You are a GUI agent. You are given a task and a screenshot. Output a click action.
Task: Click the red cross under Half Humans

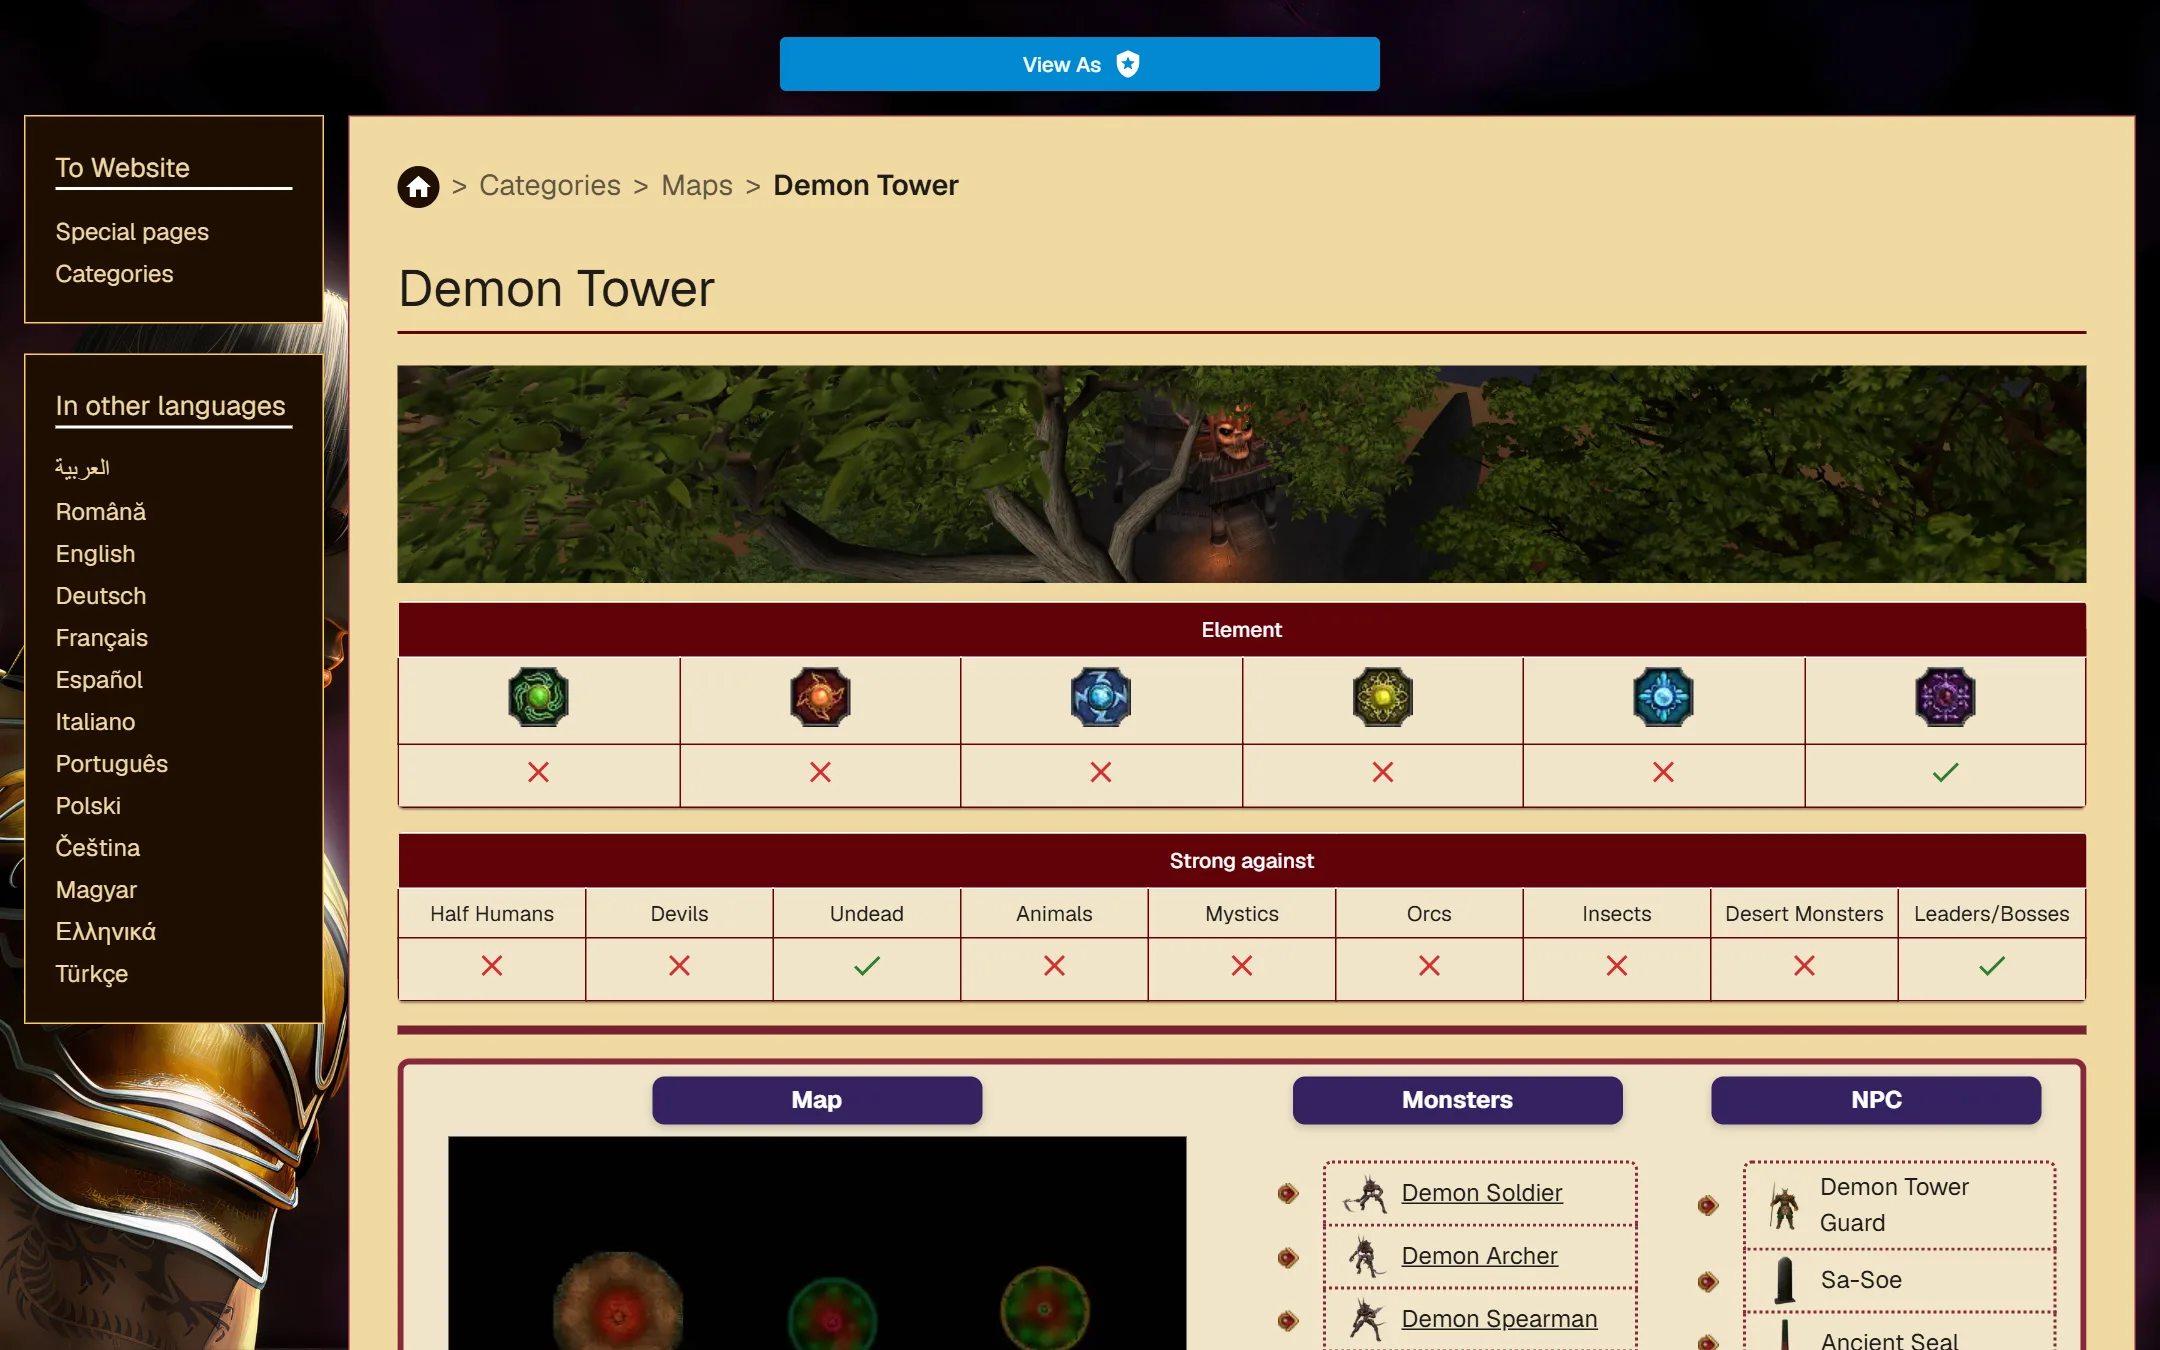[x=492, y=965]
